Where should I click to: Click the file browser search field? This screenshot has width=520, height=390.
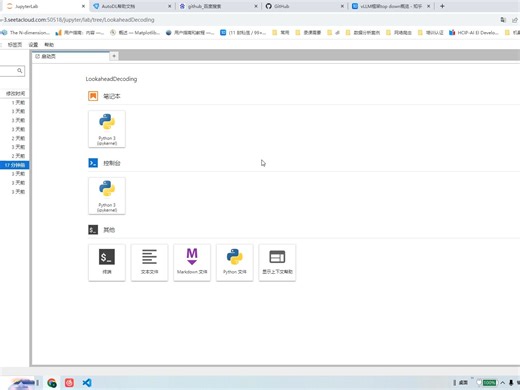tap(12, 71)
